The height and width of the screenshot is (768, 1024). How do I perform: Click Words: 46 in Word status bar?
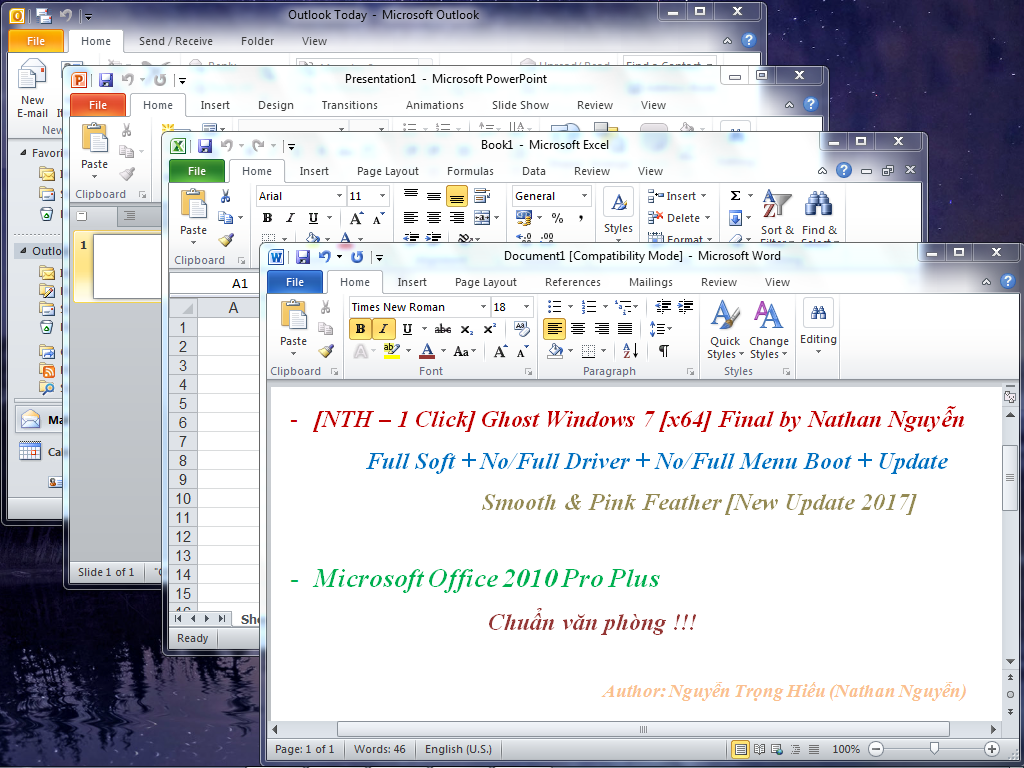(x=379, y=749)
